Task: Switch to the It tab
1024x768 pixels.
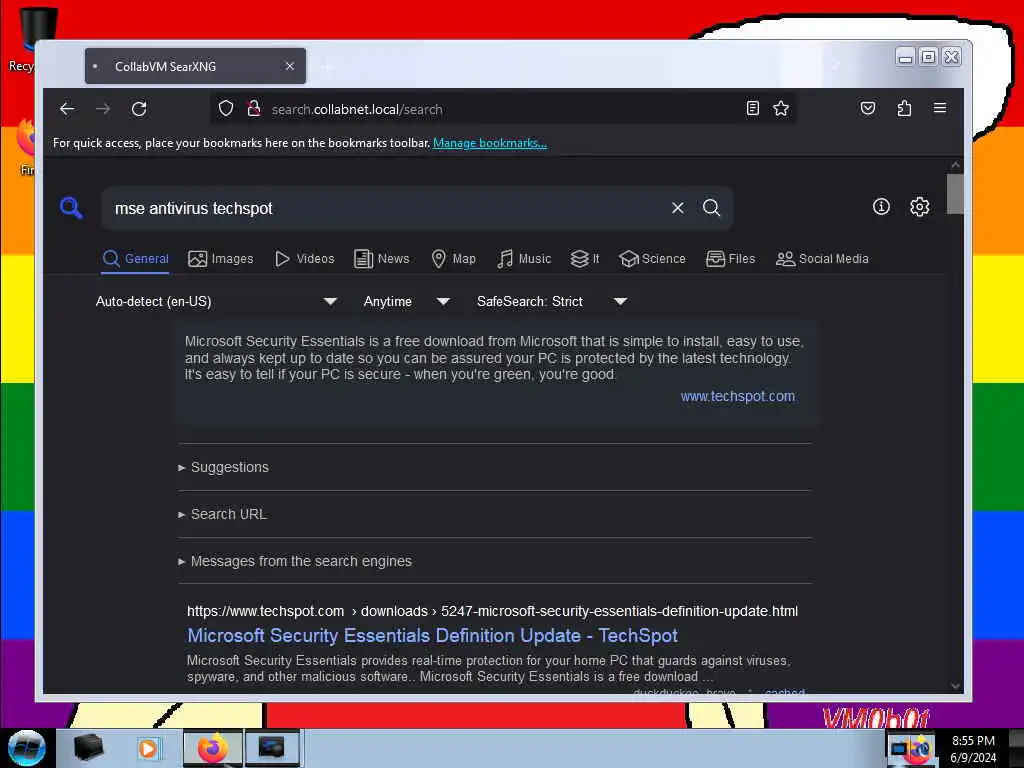Action: [584, 259]
